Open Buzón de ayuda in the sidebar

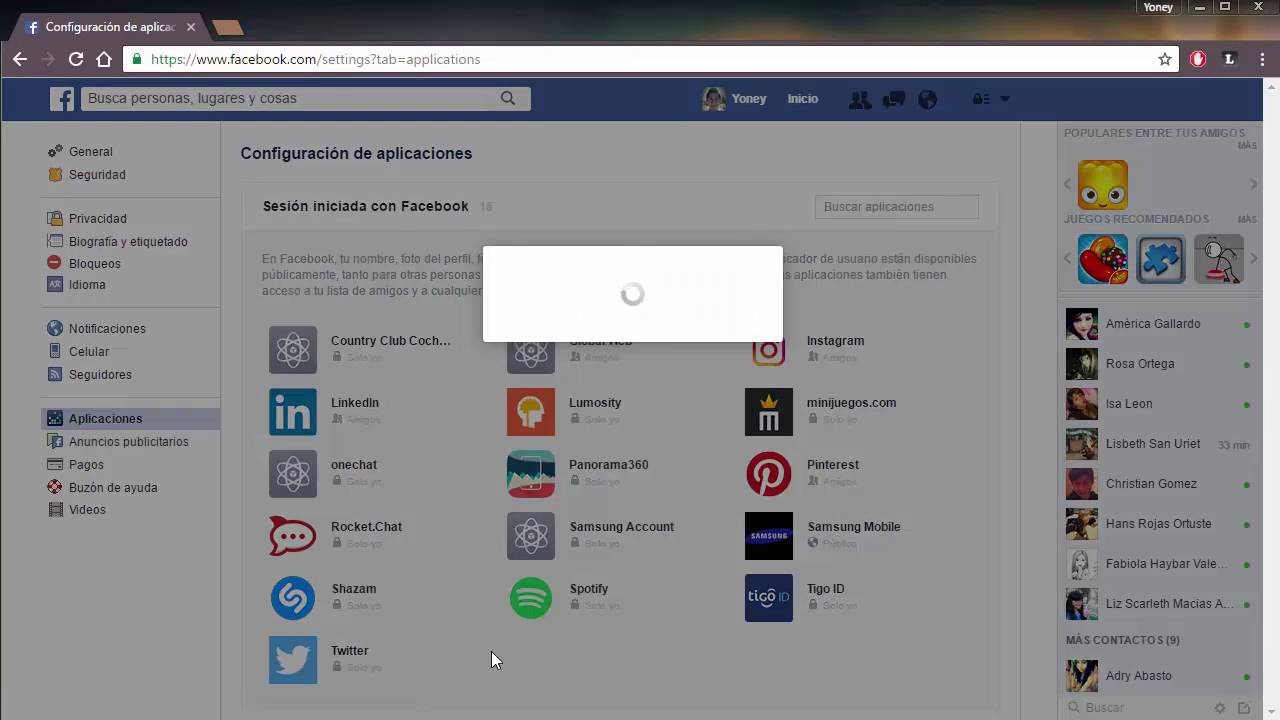pos(113,488)
